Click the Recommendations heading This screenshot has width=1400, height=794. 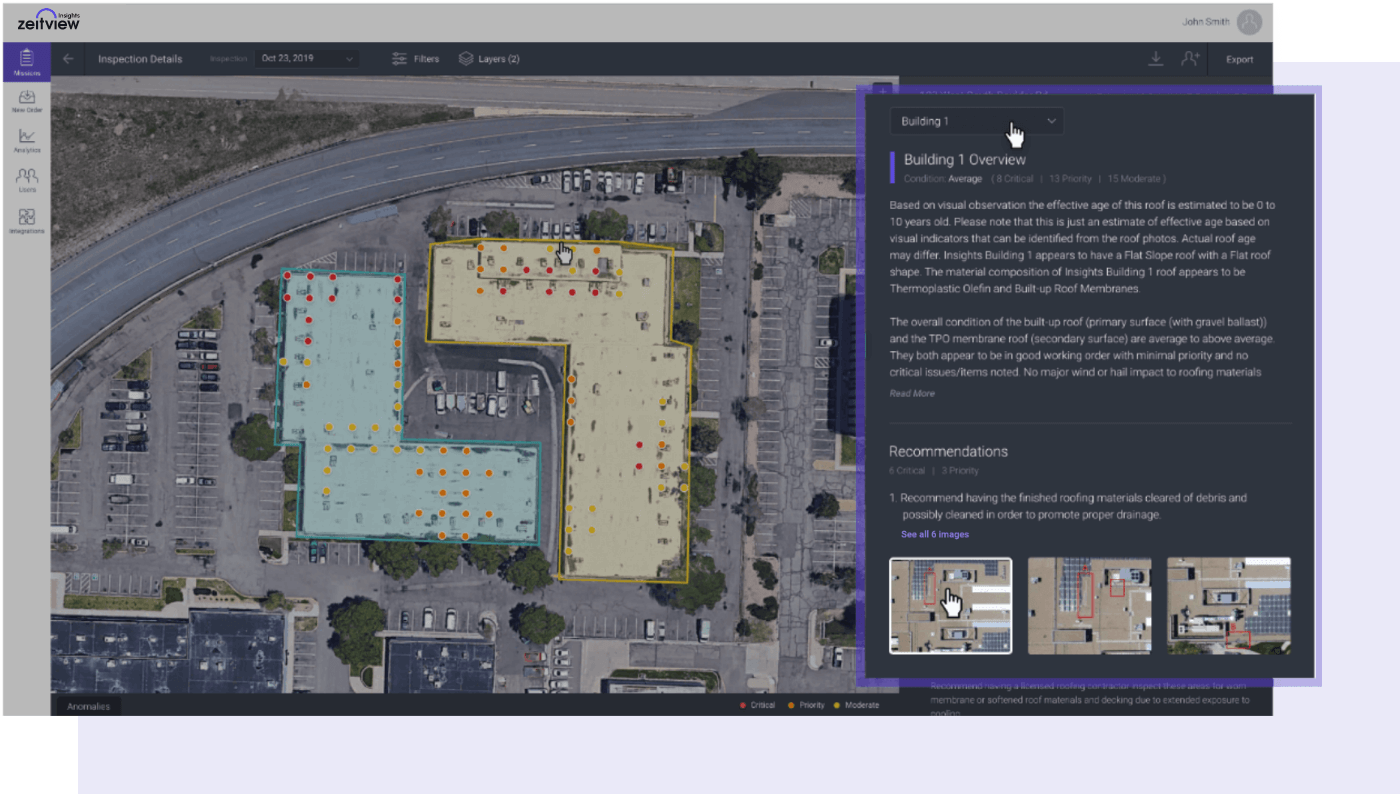pos(948,452)
